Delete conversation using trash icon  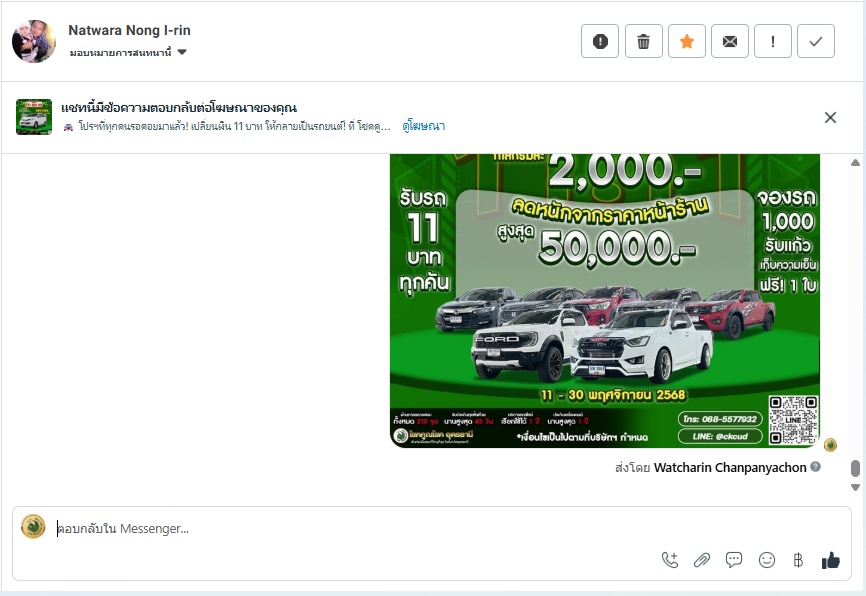pyautogui.click(x=643, y=41)
